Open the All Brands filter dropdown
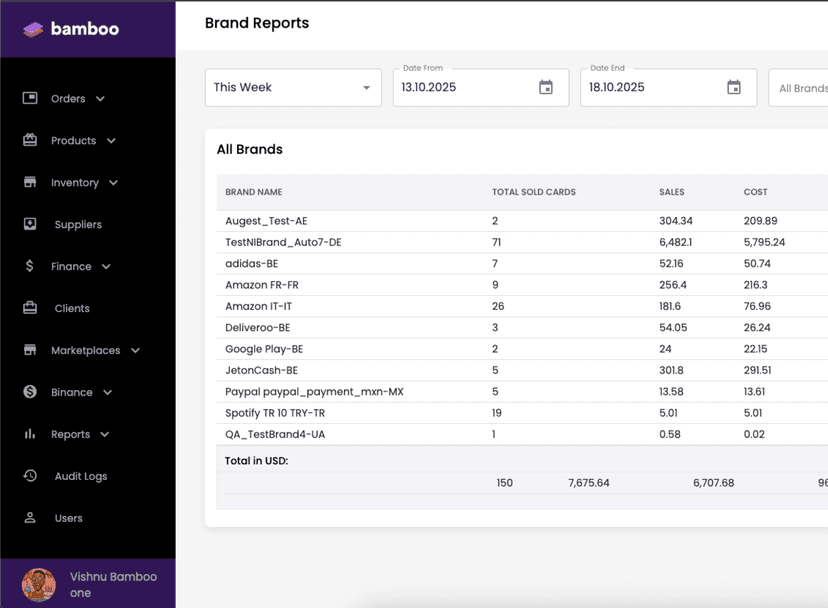The width and height of the screenshot is (828, 608). [800, 88]
